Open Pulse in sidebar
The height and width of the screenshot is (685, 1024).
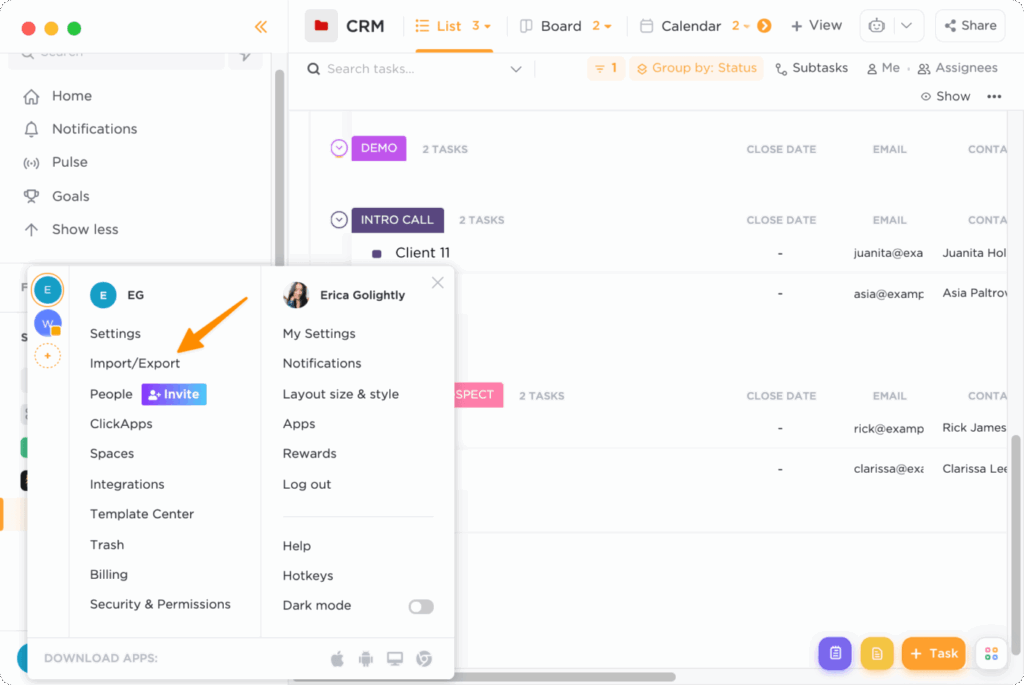point(69,162)
